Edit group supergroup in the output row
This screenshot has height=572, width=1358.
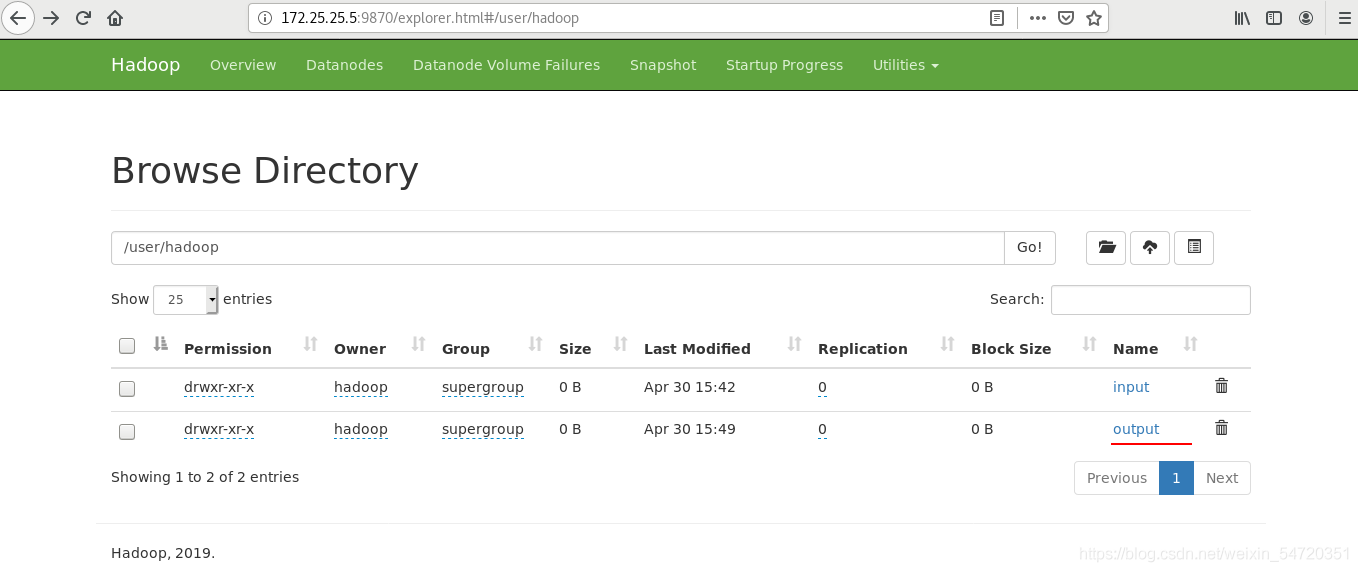[x=483, y=429]
